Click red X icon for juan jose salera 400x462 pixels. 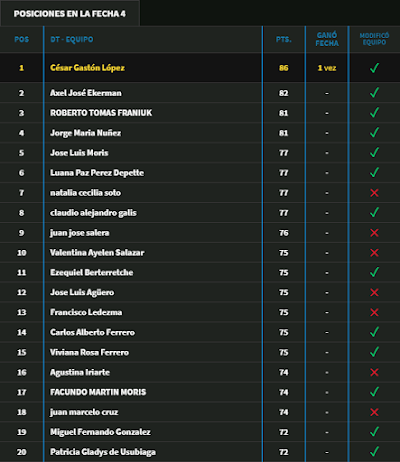374,233
